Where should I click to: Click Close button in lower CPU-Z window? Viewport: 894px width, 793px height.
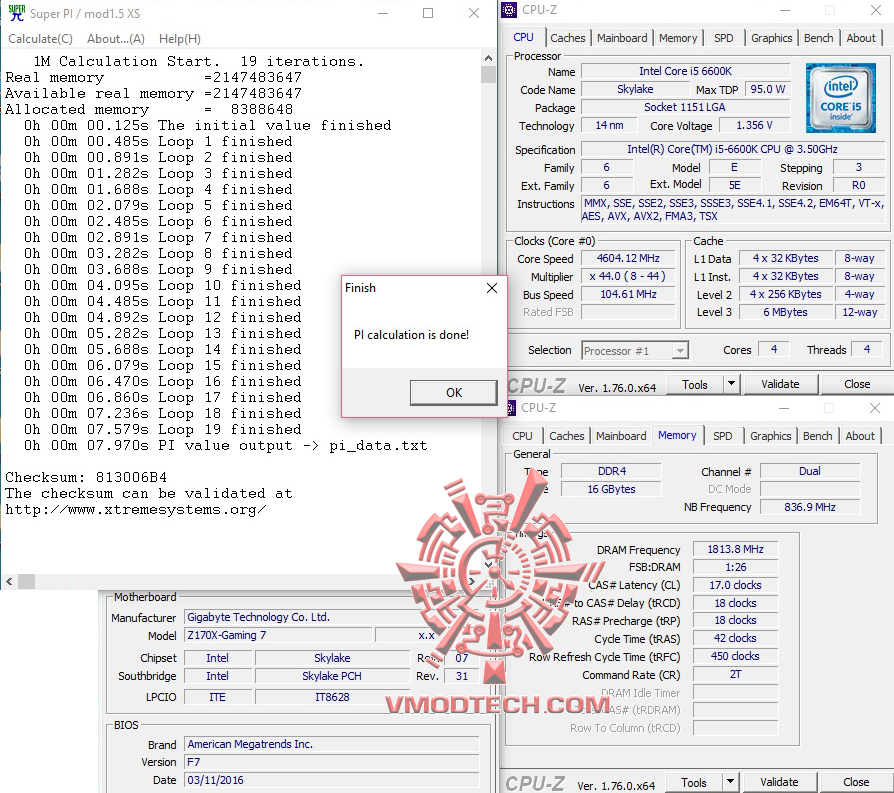point(856,783)
